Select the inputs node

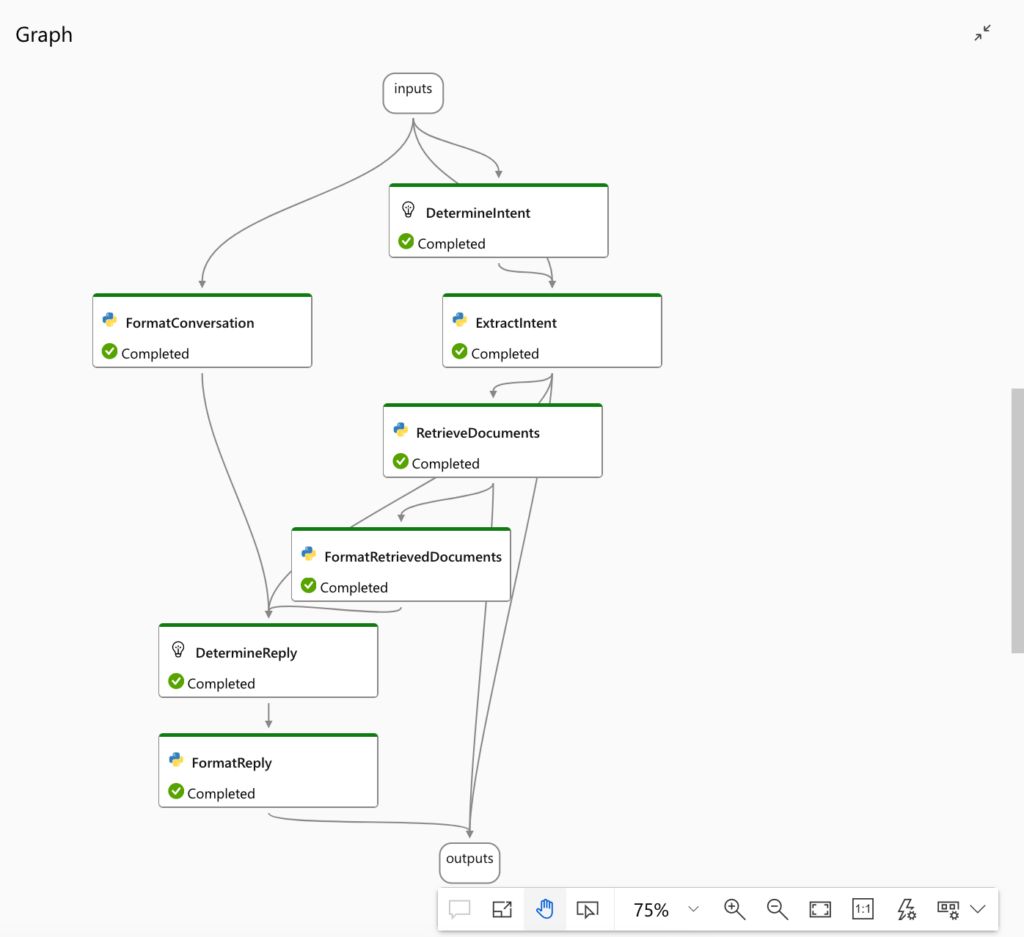413,93
